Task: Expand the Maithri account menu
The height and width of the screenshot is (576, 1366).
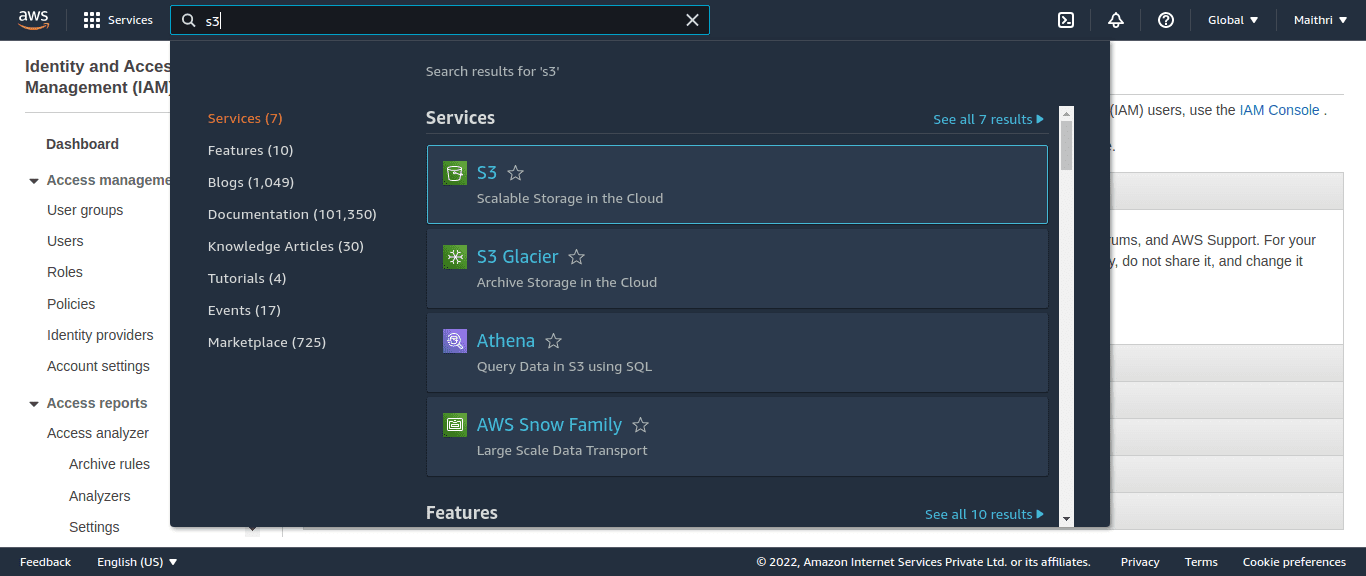Action: (1320, 20)
